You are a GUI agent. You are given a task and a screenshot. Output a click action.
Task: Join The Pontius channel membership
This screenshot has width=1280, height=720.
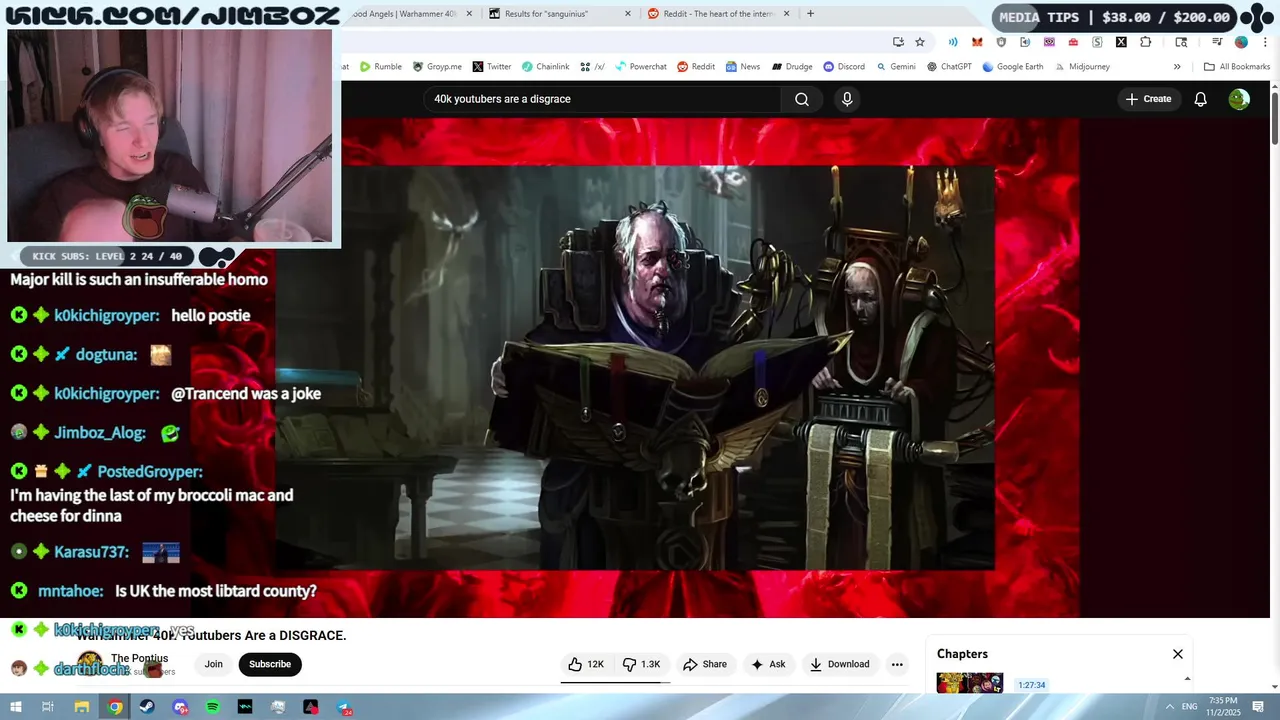[213, 664]
